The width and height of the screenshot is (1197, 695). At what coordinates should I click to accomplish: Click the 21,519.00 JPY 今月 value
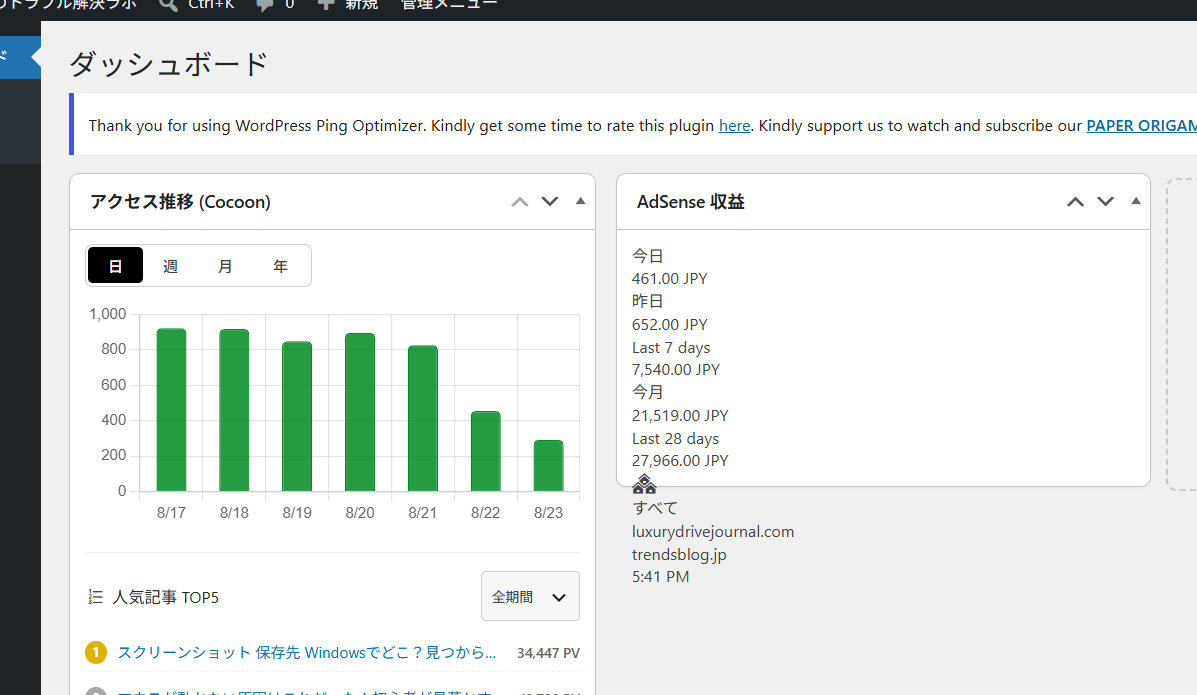[x=680, y=415]
